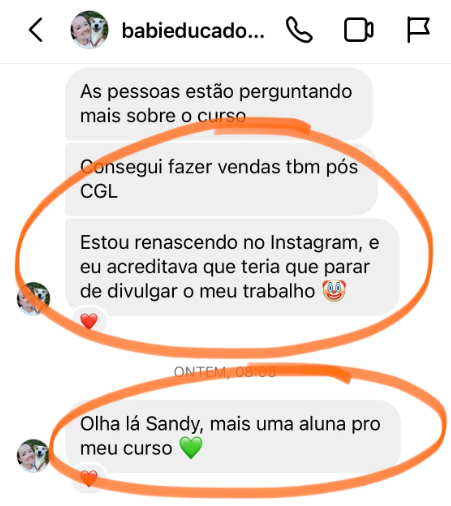Tap the name 'Sandy' in last message
This screenshot has width=451, height=506.
(x=174, y=424)
